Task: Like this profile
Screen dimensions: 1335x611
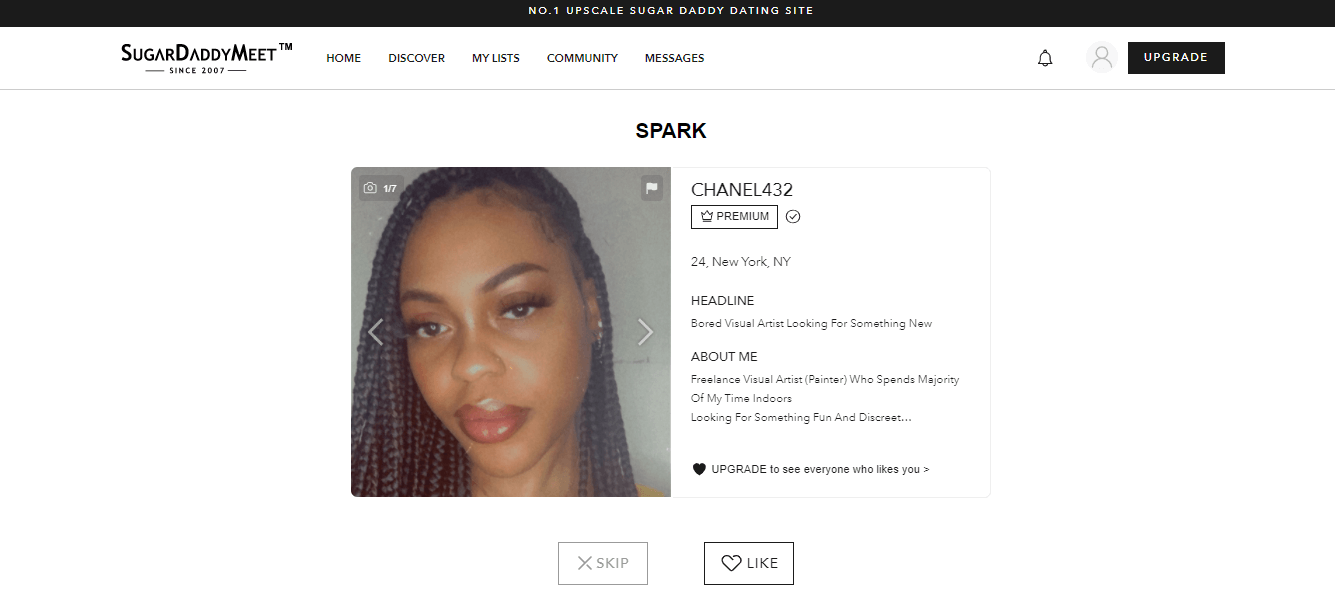Action: (x=749, y=563)
